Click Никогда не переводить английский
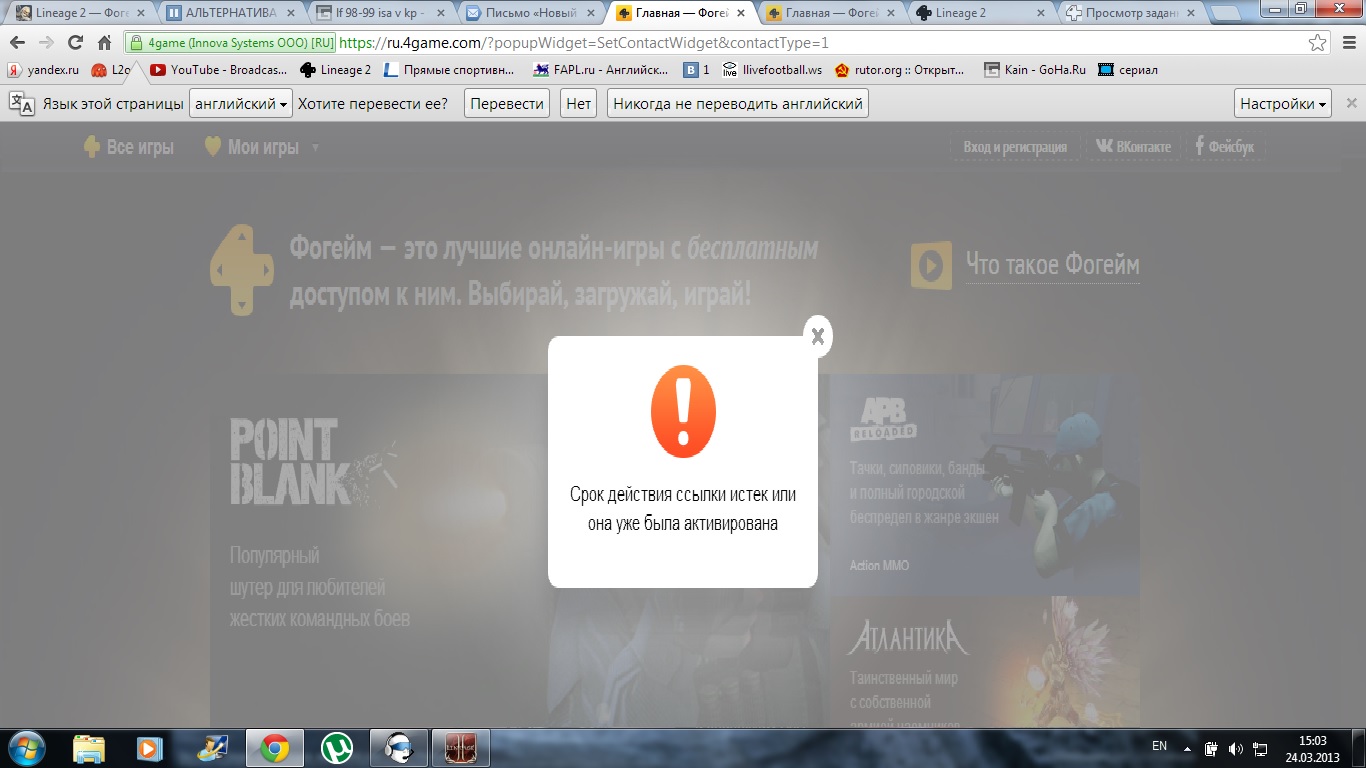Screen dimensions: 1366x768 point(738,103)
